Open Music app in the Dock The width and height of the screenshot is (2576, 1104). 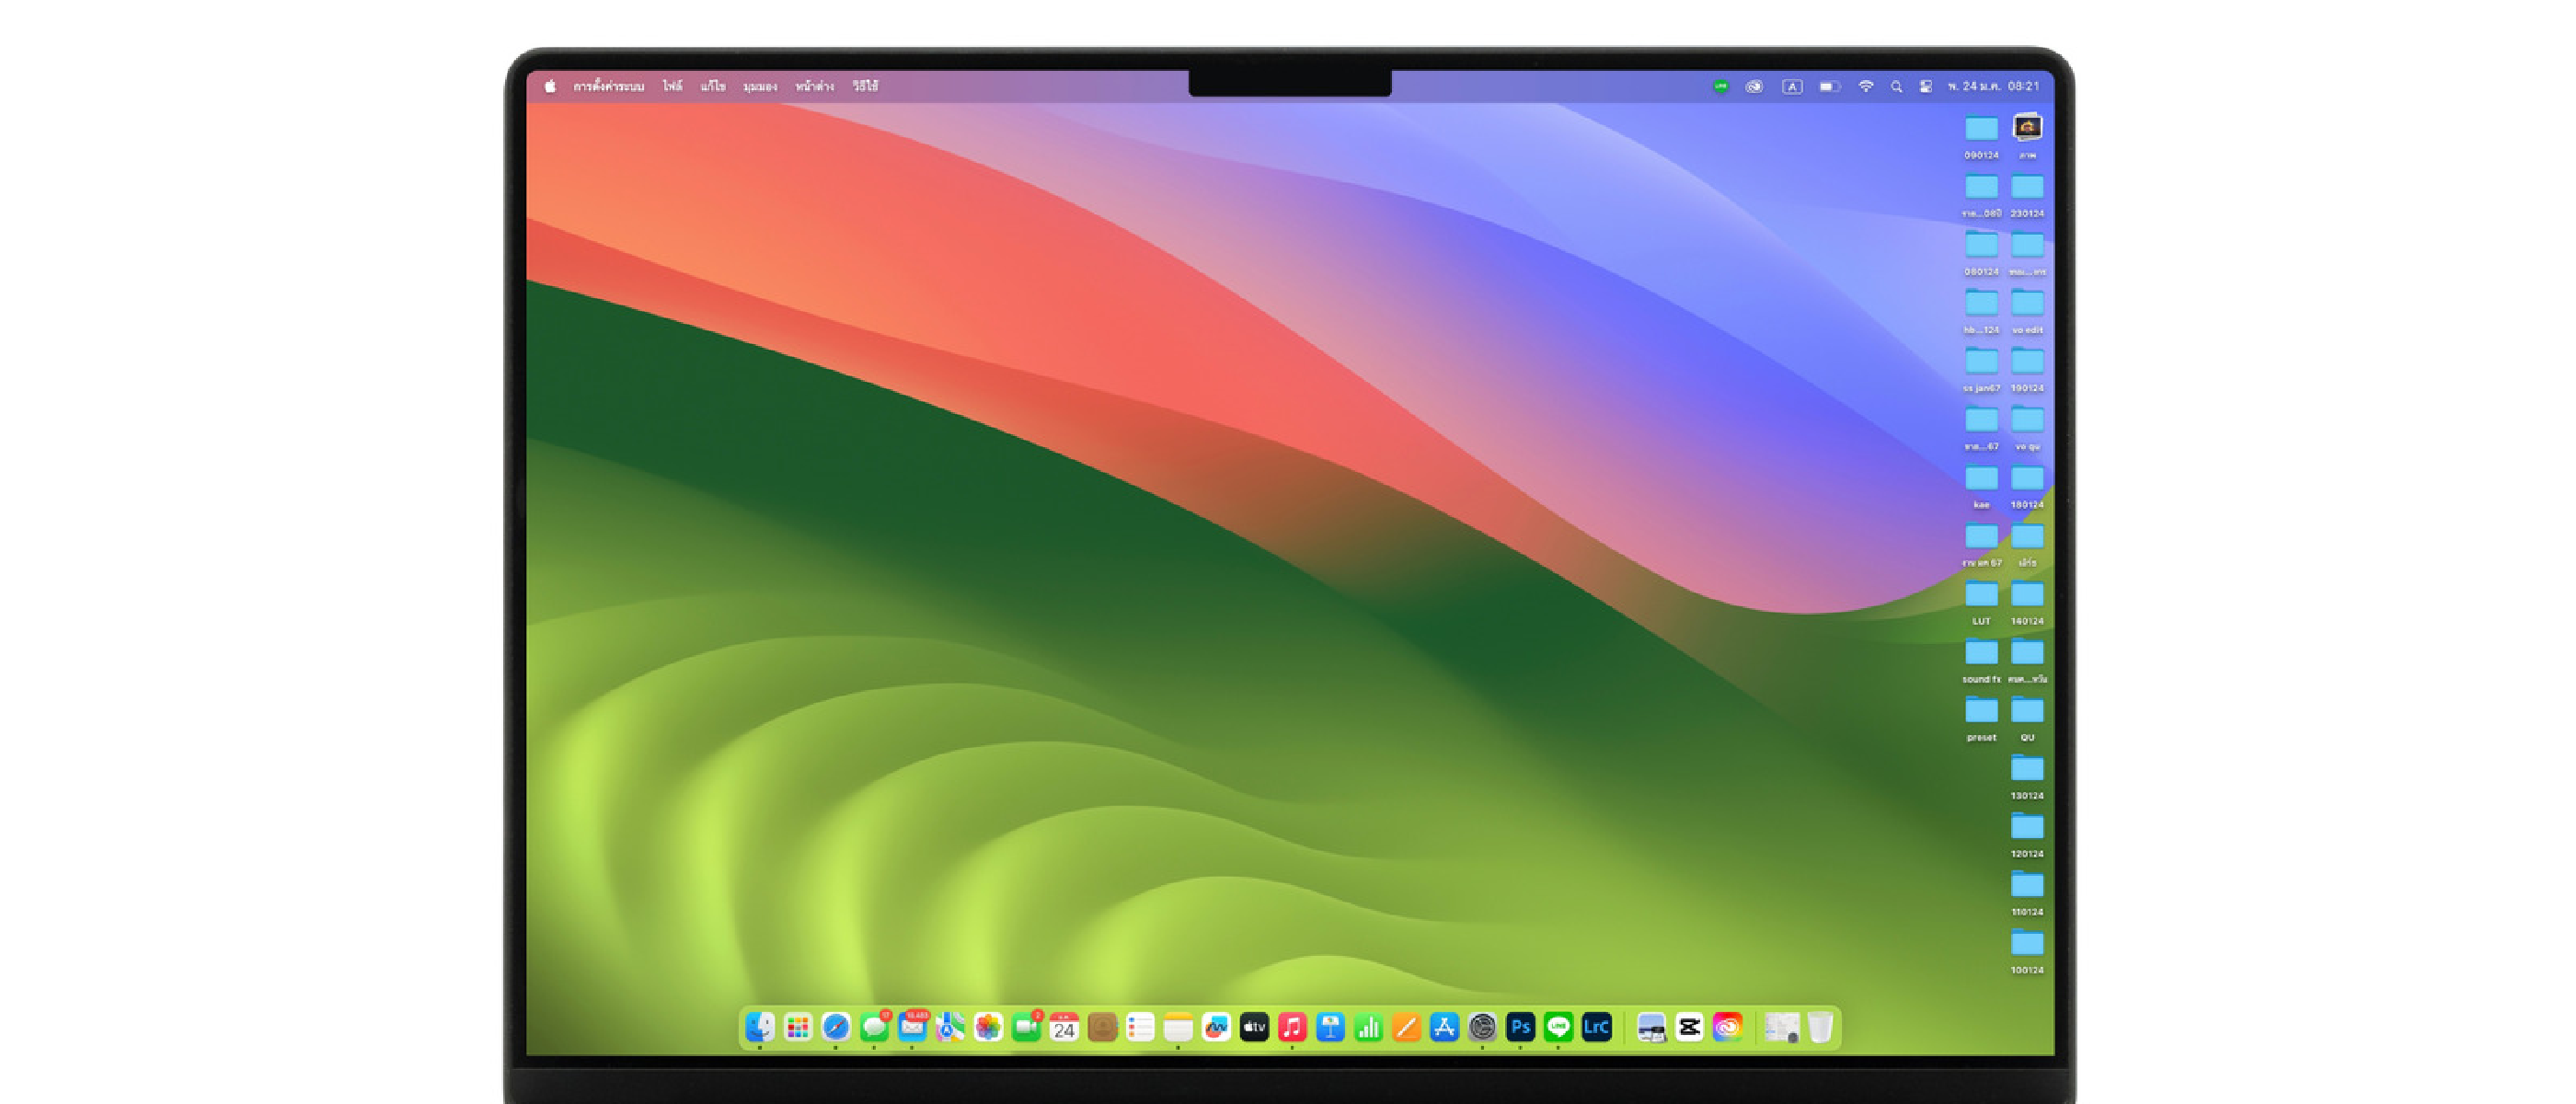(1292, 1027)
